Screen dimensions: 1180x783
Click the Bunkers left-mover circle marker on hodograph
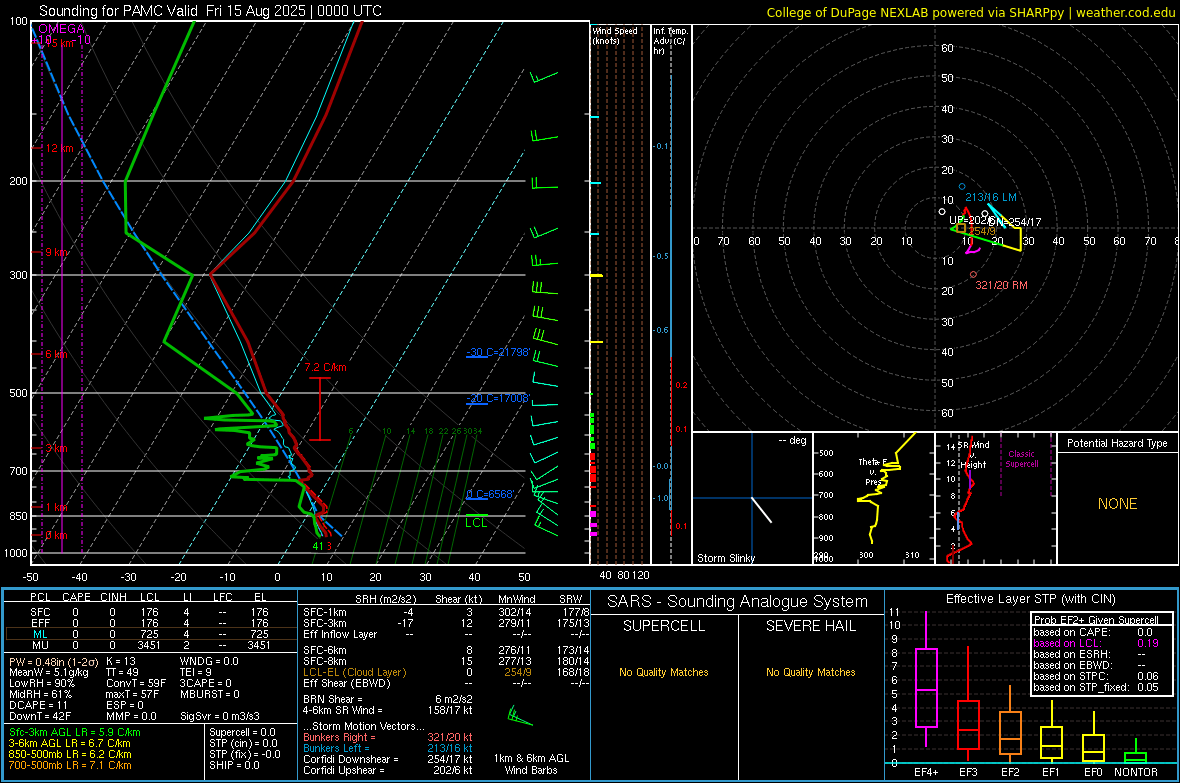coord(962,187)
